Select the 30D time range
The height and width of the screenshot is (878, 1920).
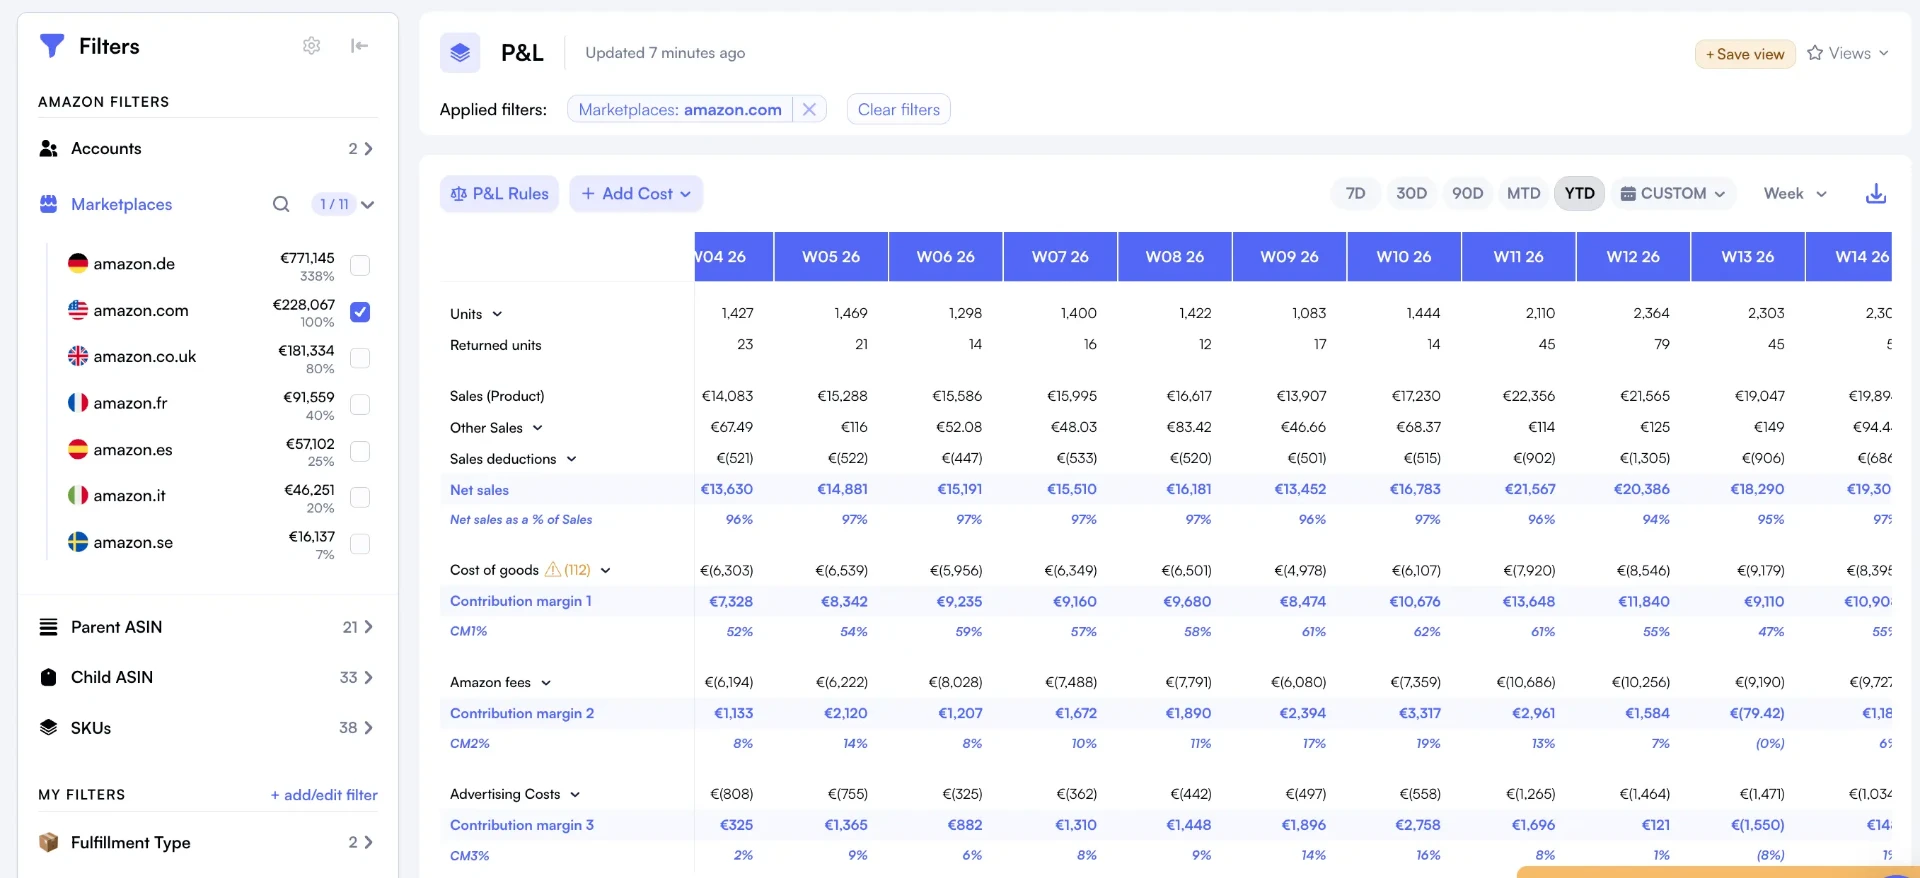(x=1411, y=194)
